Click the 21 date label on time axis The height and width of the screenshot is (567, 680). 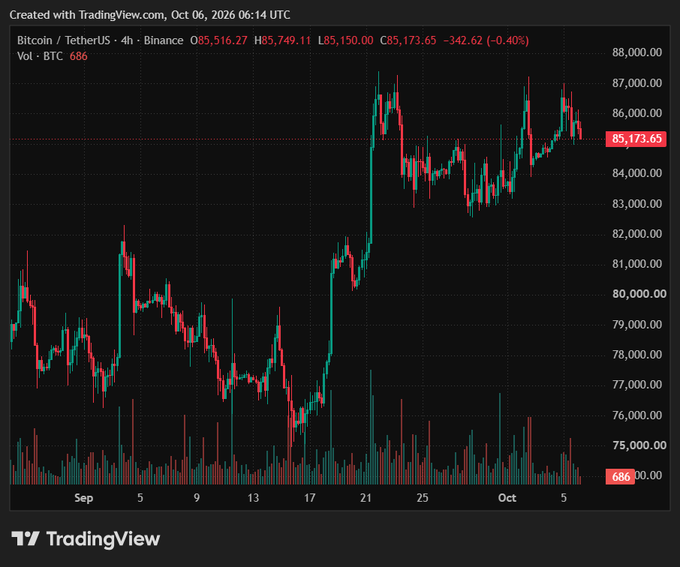(366, 498)
